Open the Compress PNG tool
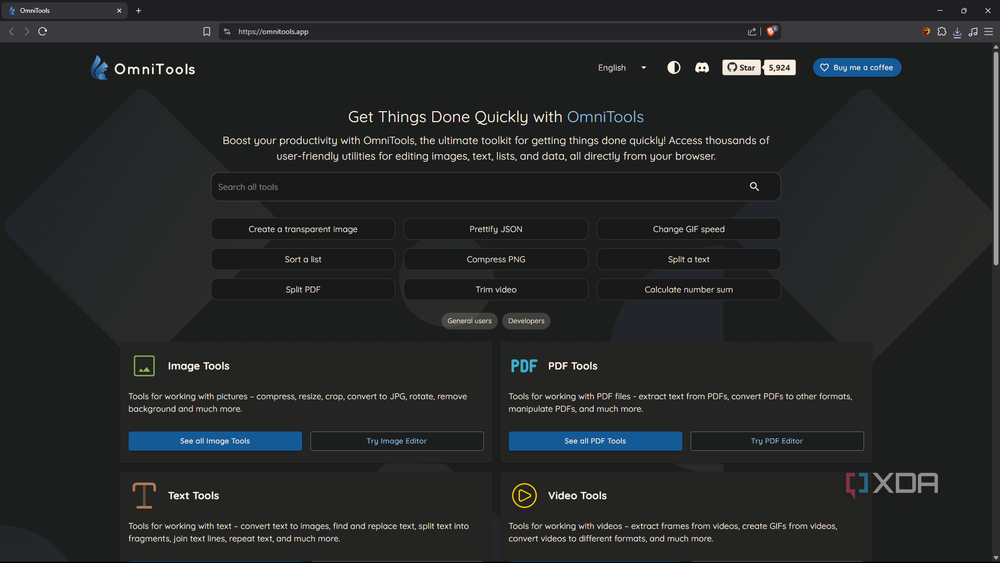The width and height of the screenshot is (1000, 563). (x=496, y=260)
